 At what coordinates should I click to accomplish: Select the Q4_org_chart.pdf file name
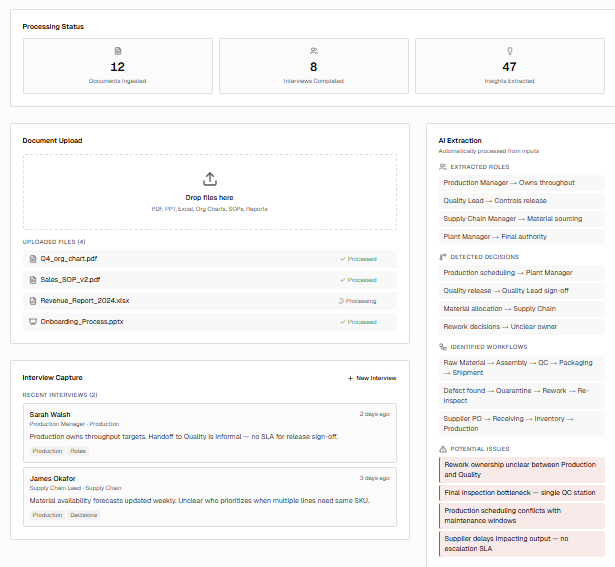point(69,259)
